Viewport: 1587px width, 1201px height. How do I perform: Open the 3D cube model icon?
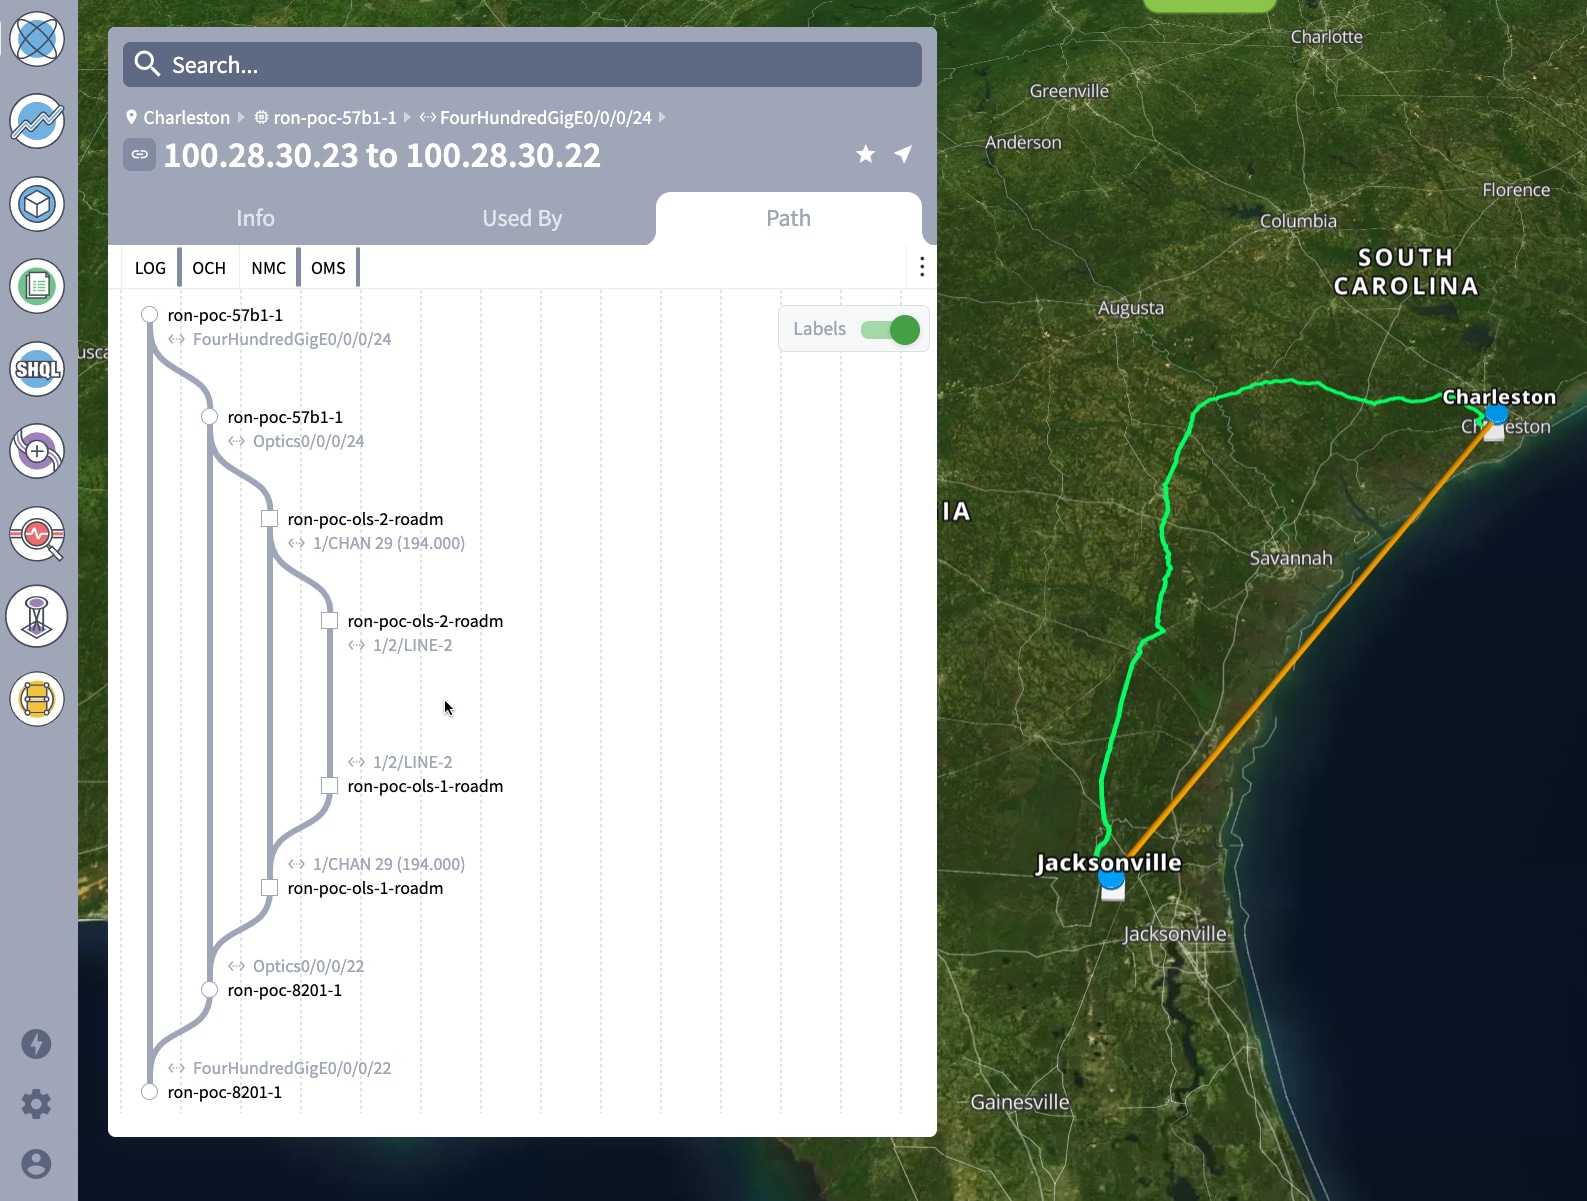[x=37, y=204]
